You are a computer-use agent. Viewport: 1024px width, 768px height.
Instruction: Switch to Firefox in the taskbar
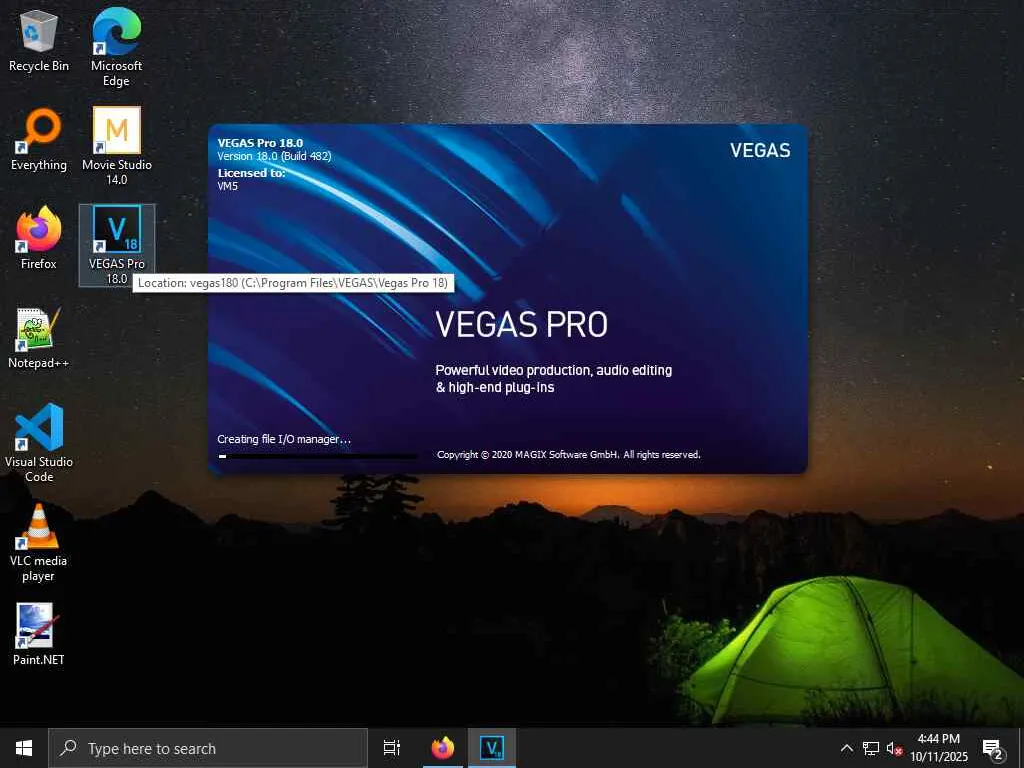pyautogui.click(x=443, y=748)
